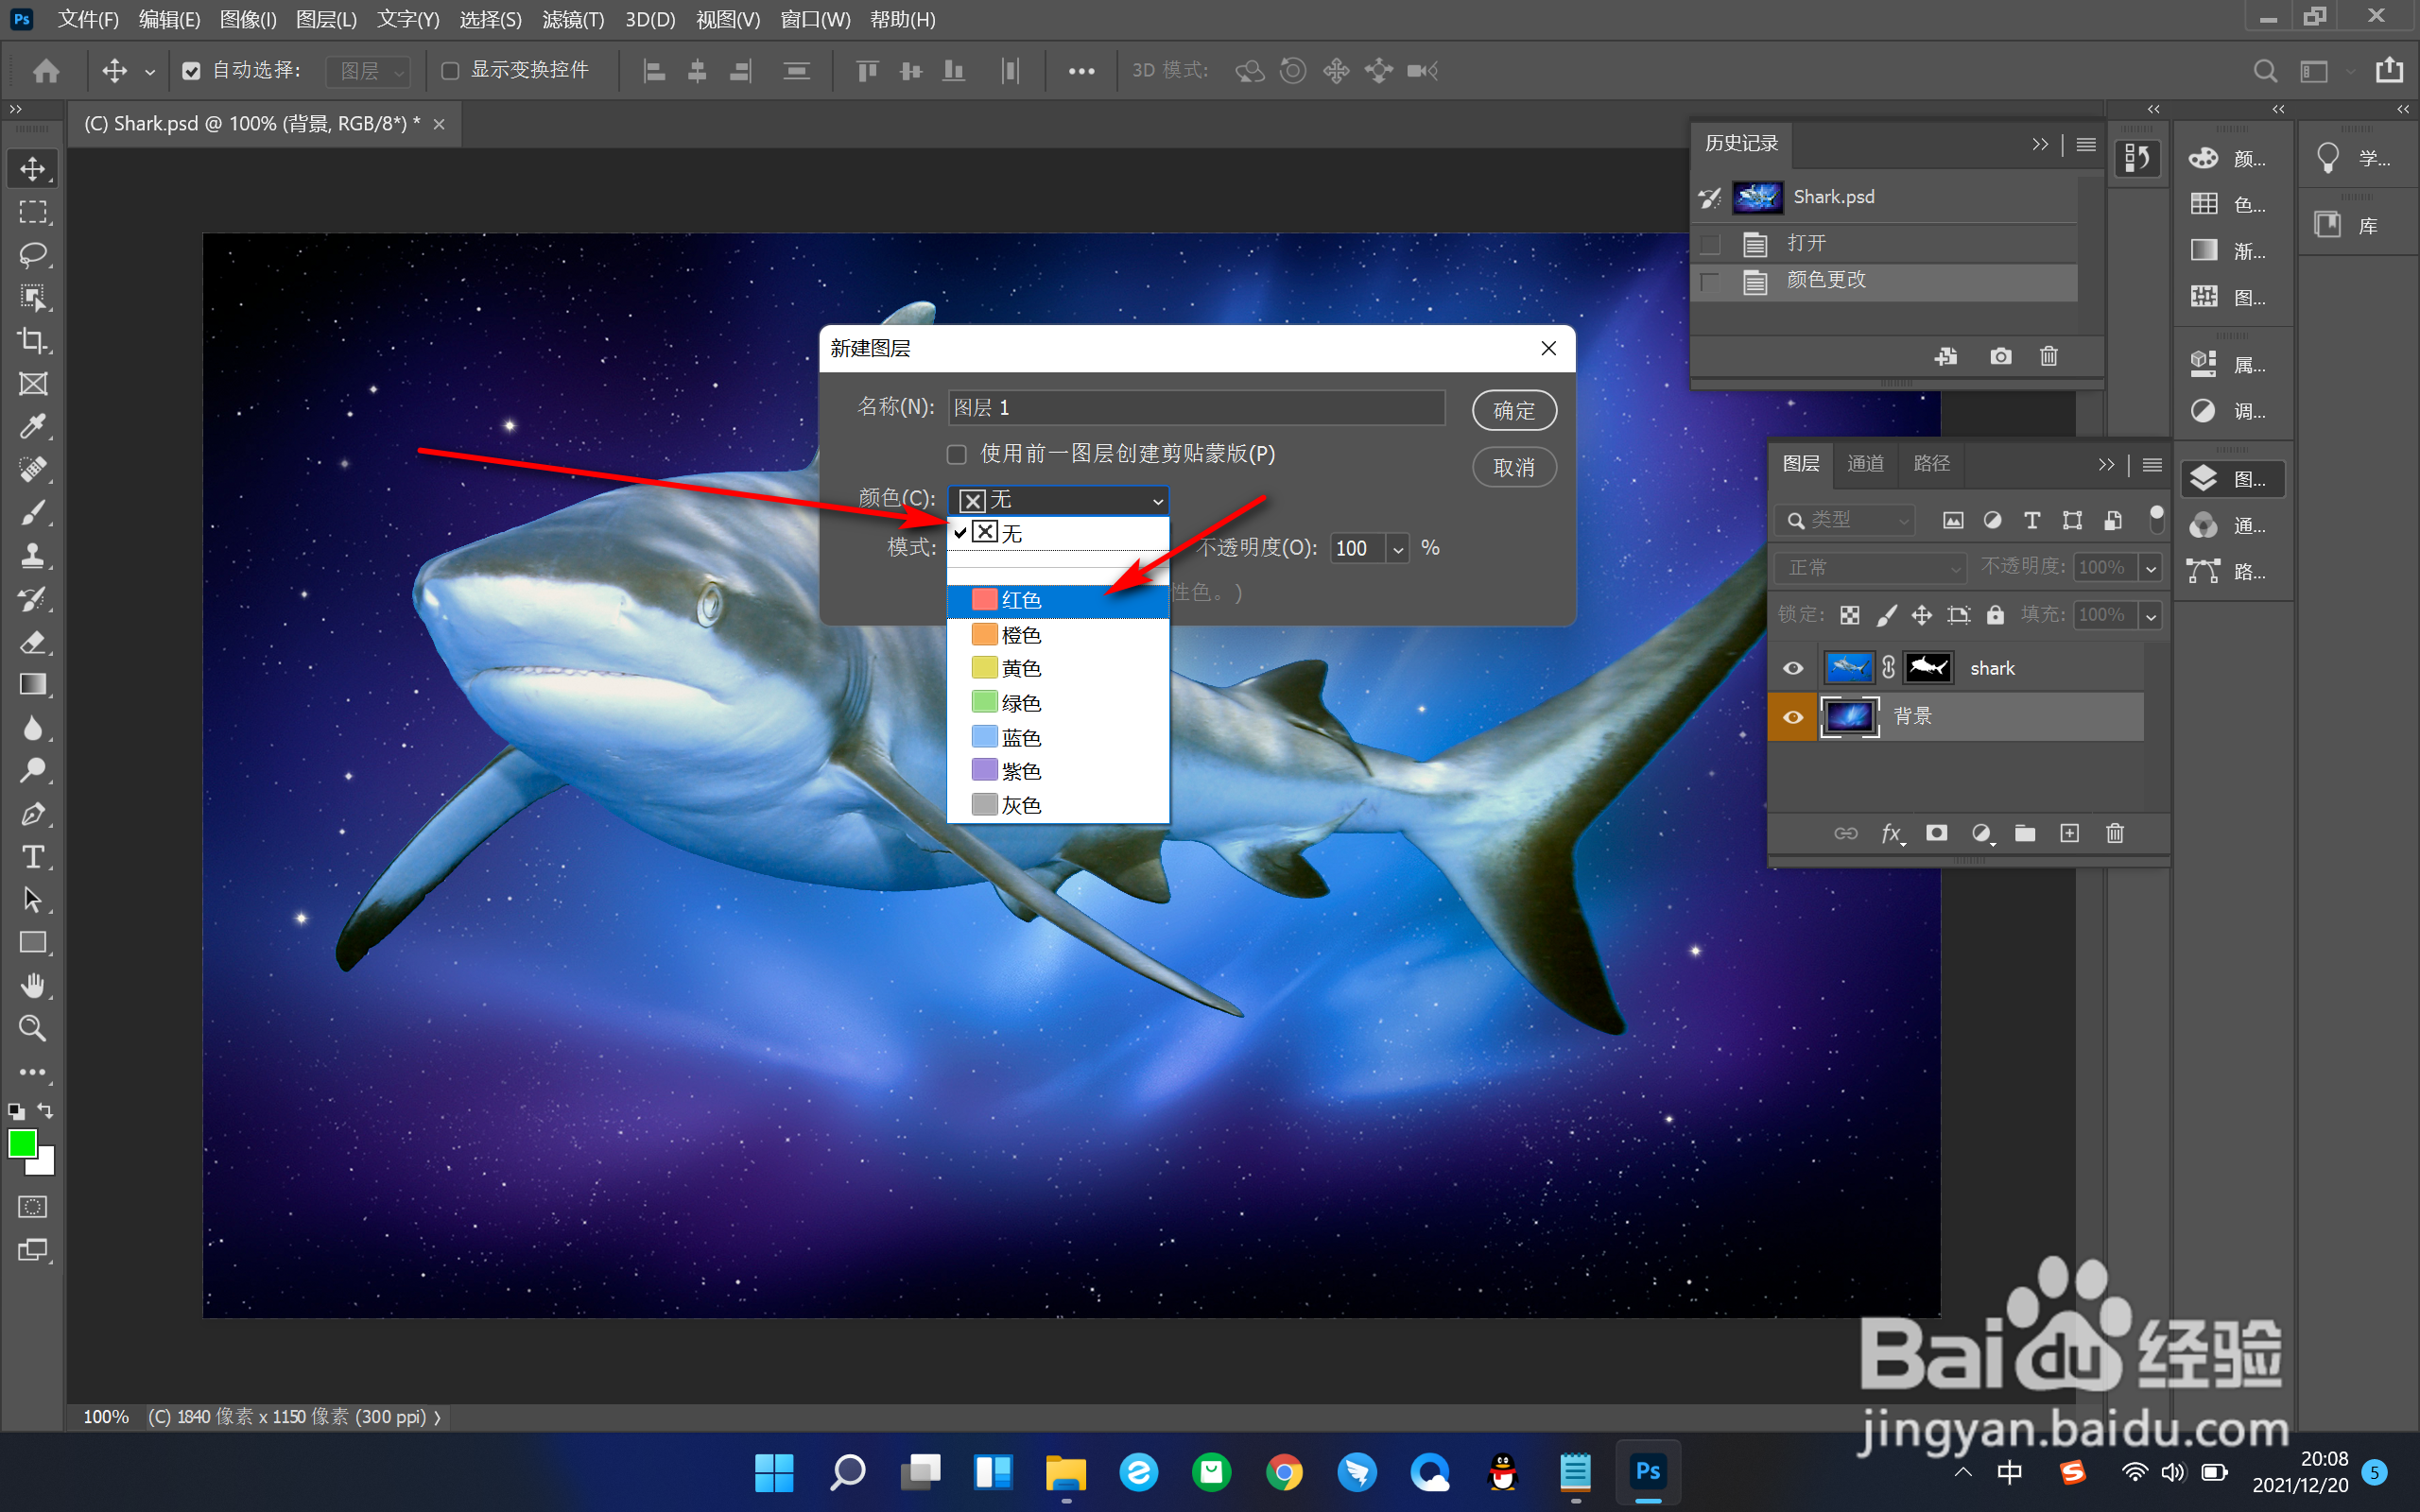Screen dimensions: 2420x1512
Task: Select the Spot Healing Brush tool
Action: coord(33,469)
